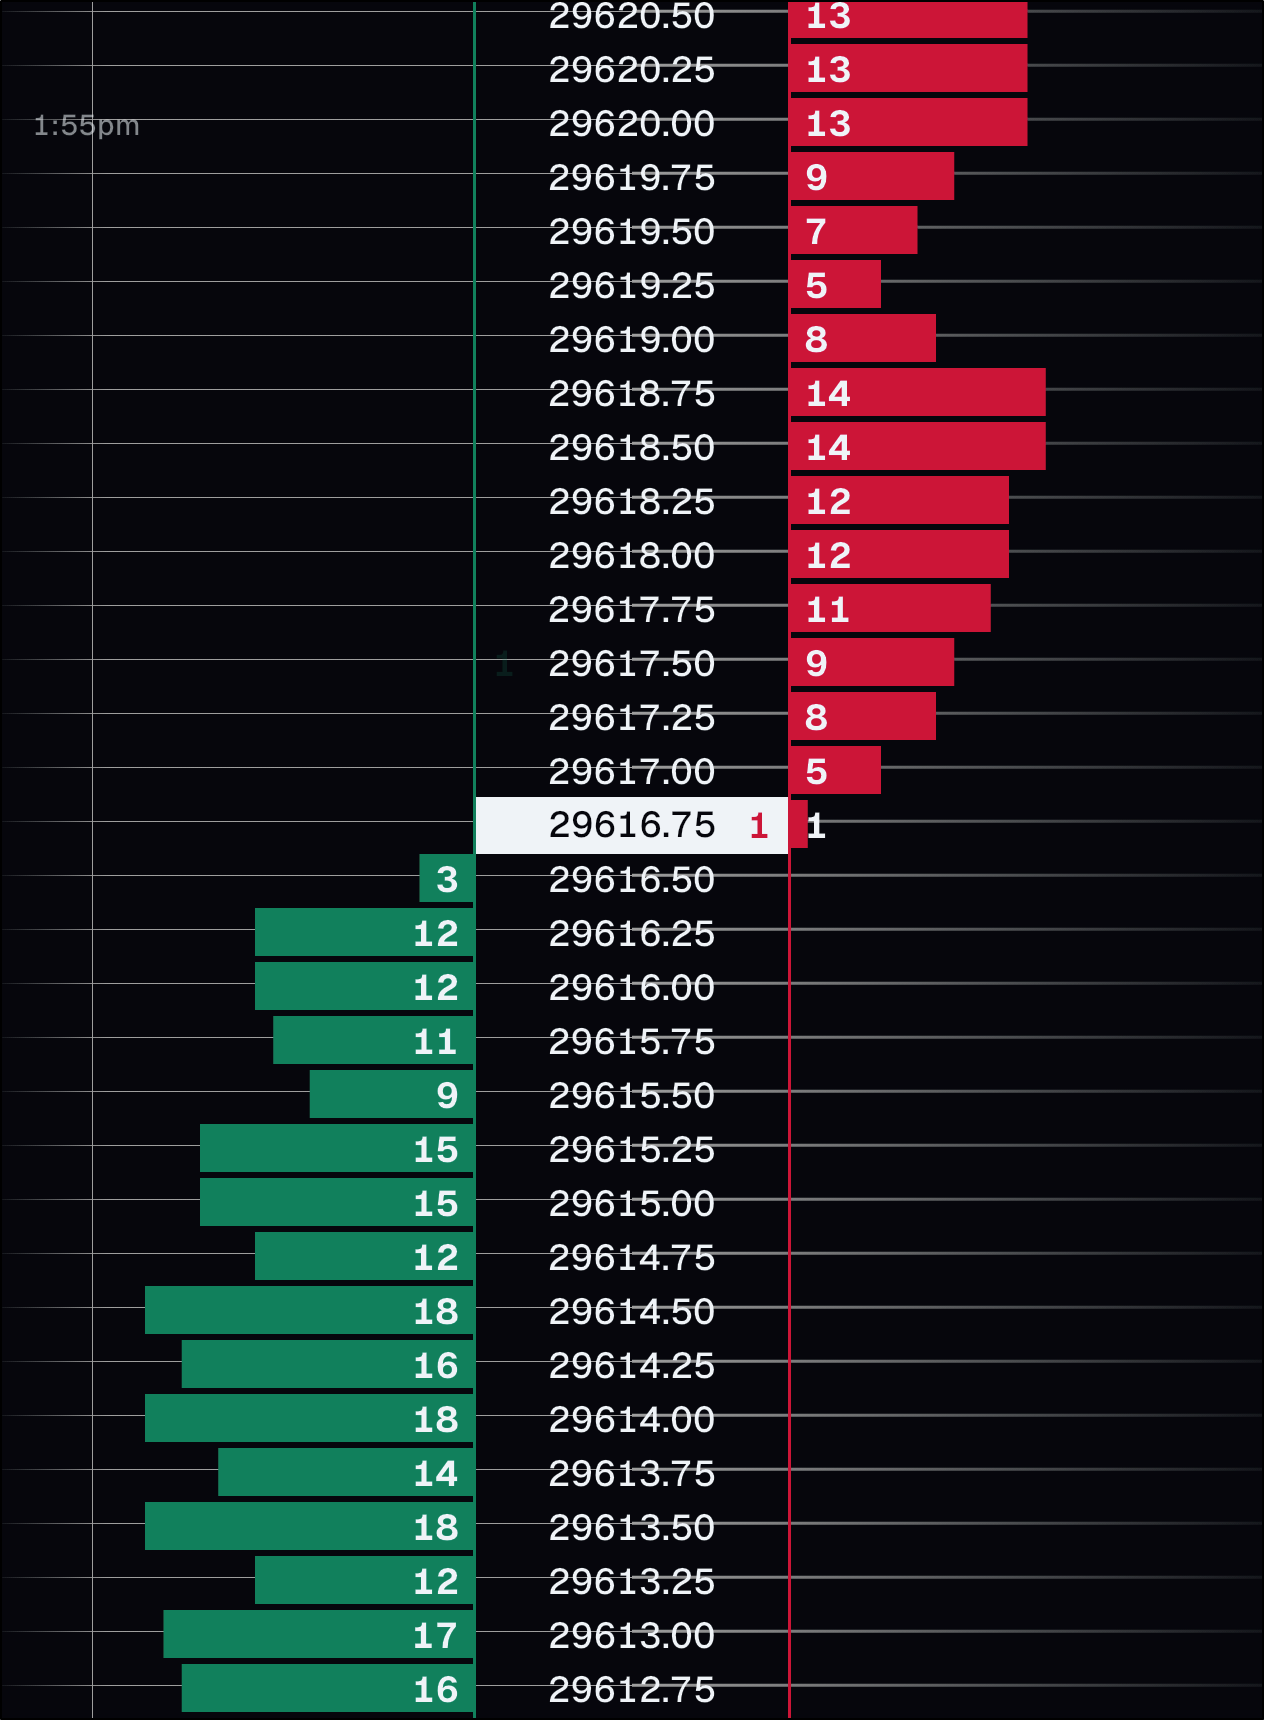
Task: Click the bid size 11 at 29615.75
Action: pos(436,1041)
